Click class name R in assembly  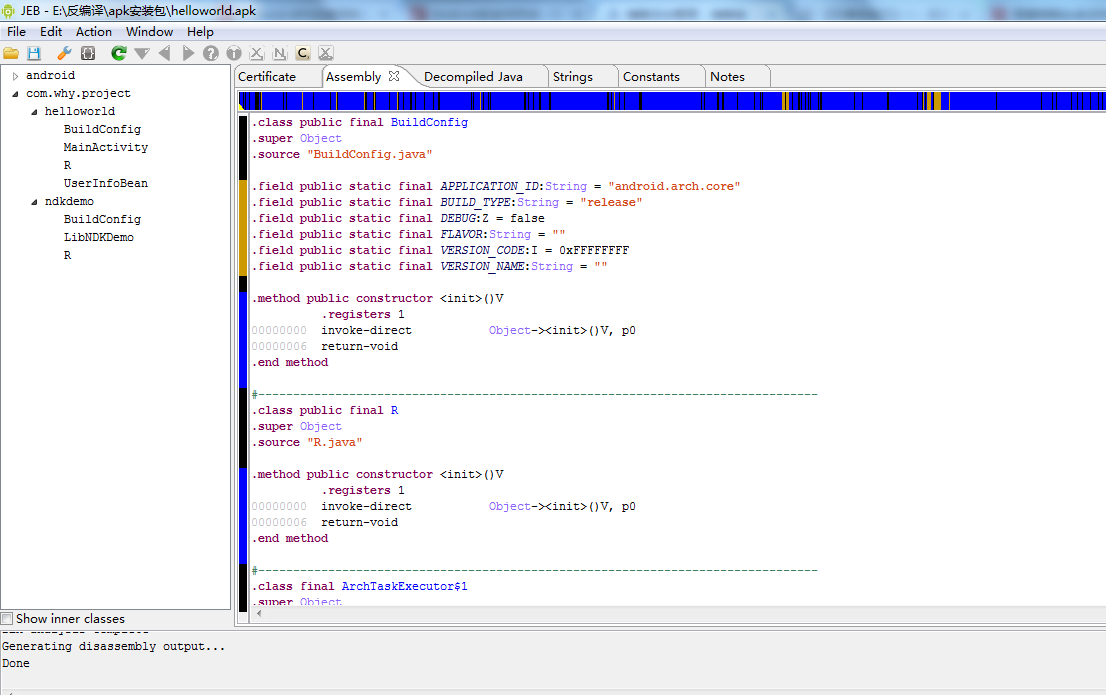point(394,411)
